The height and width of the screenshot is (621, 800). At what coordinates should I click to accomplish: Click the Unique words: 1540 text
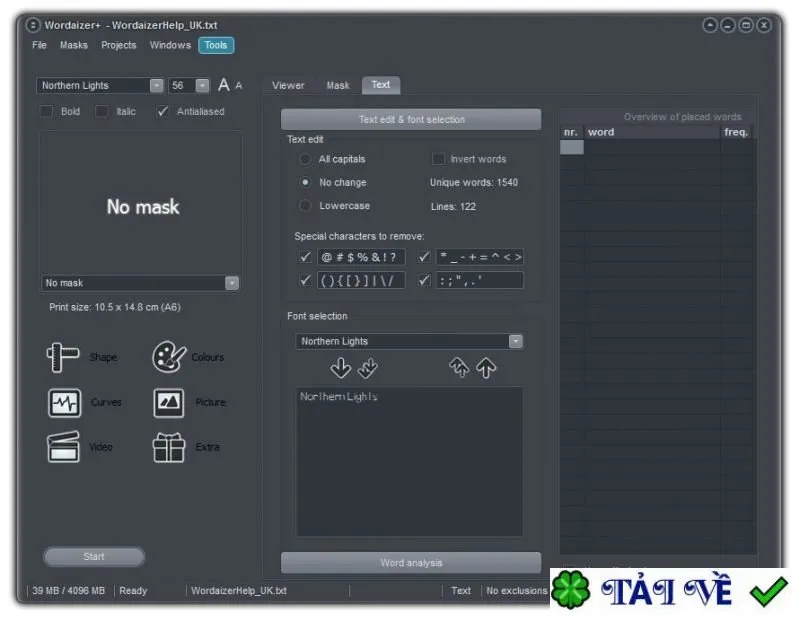click(x=473, y=182)
